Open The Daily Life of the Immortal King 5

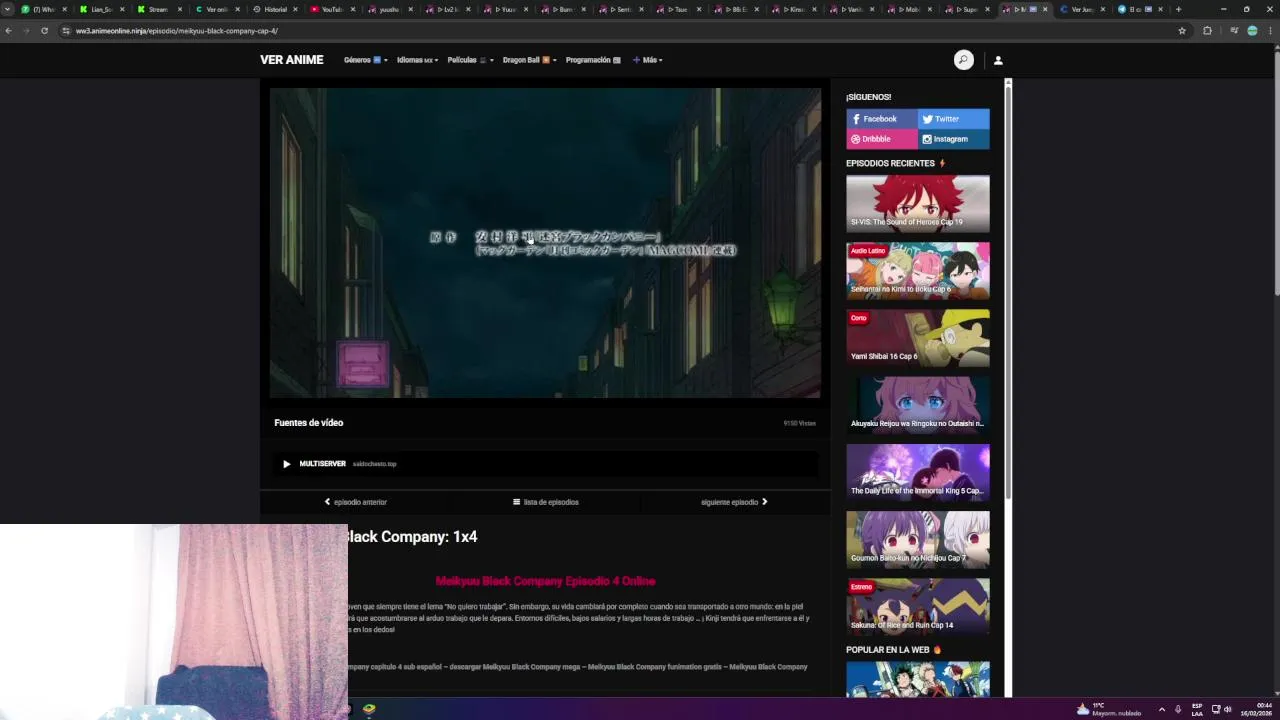click(918, 472)
